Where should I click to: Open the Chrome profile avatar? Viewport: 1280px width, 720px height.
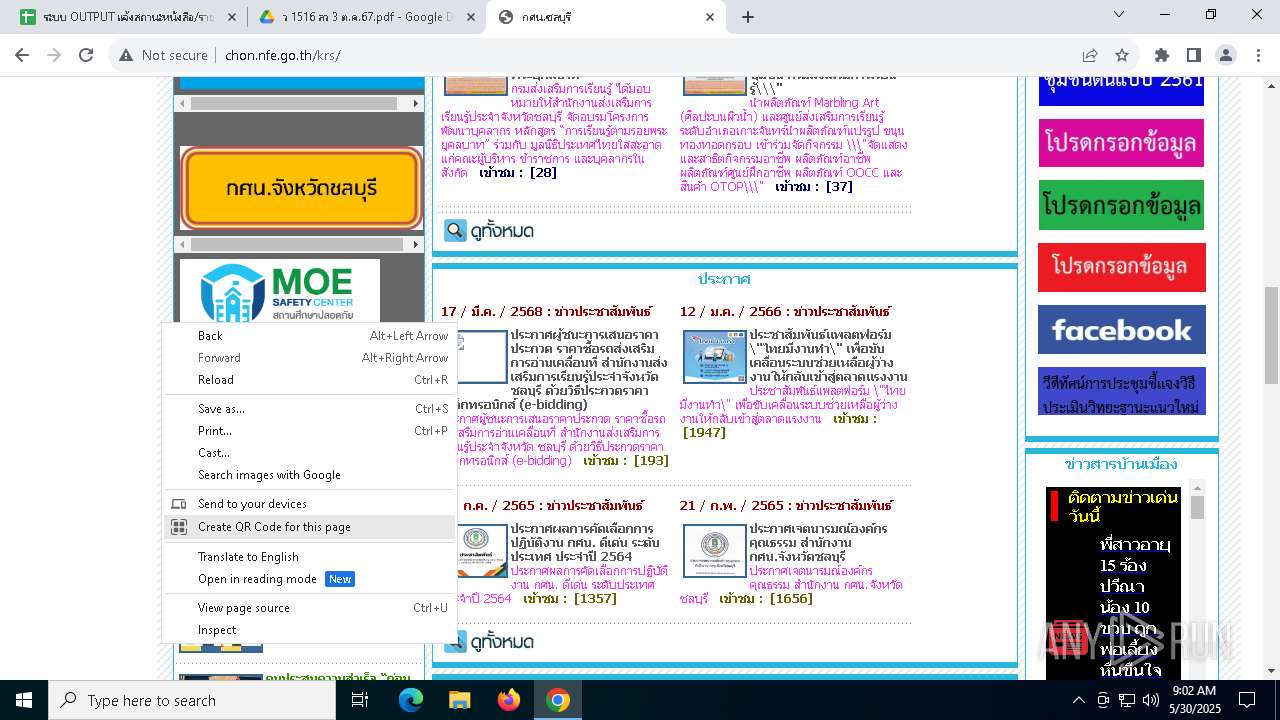click(1226, 55)
